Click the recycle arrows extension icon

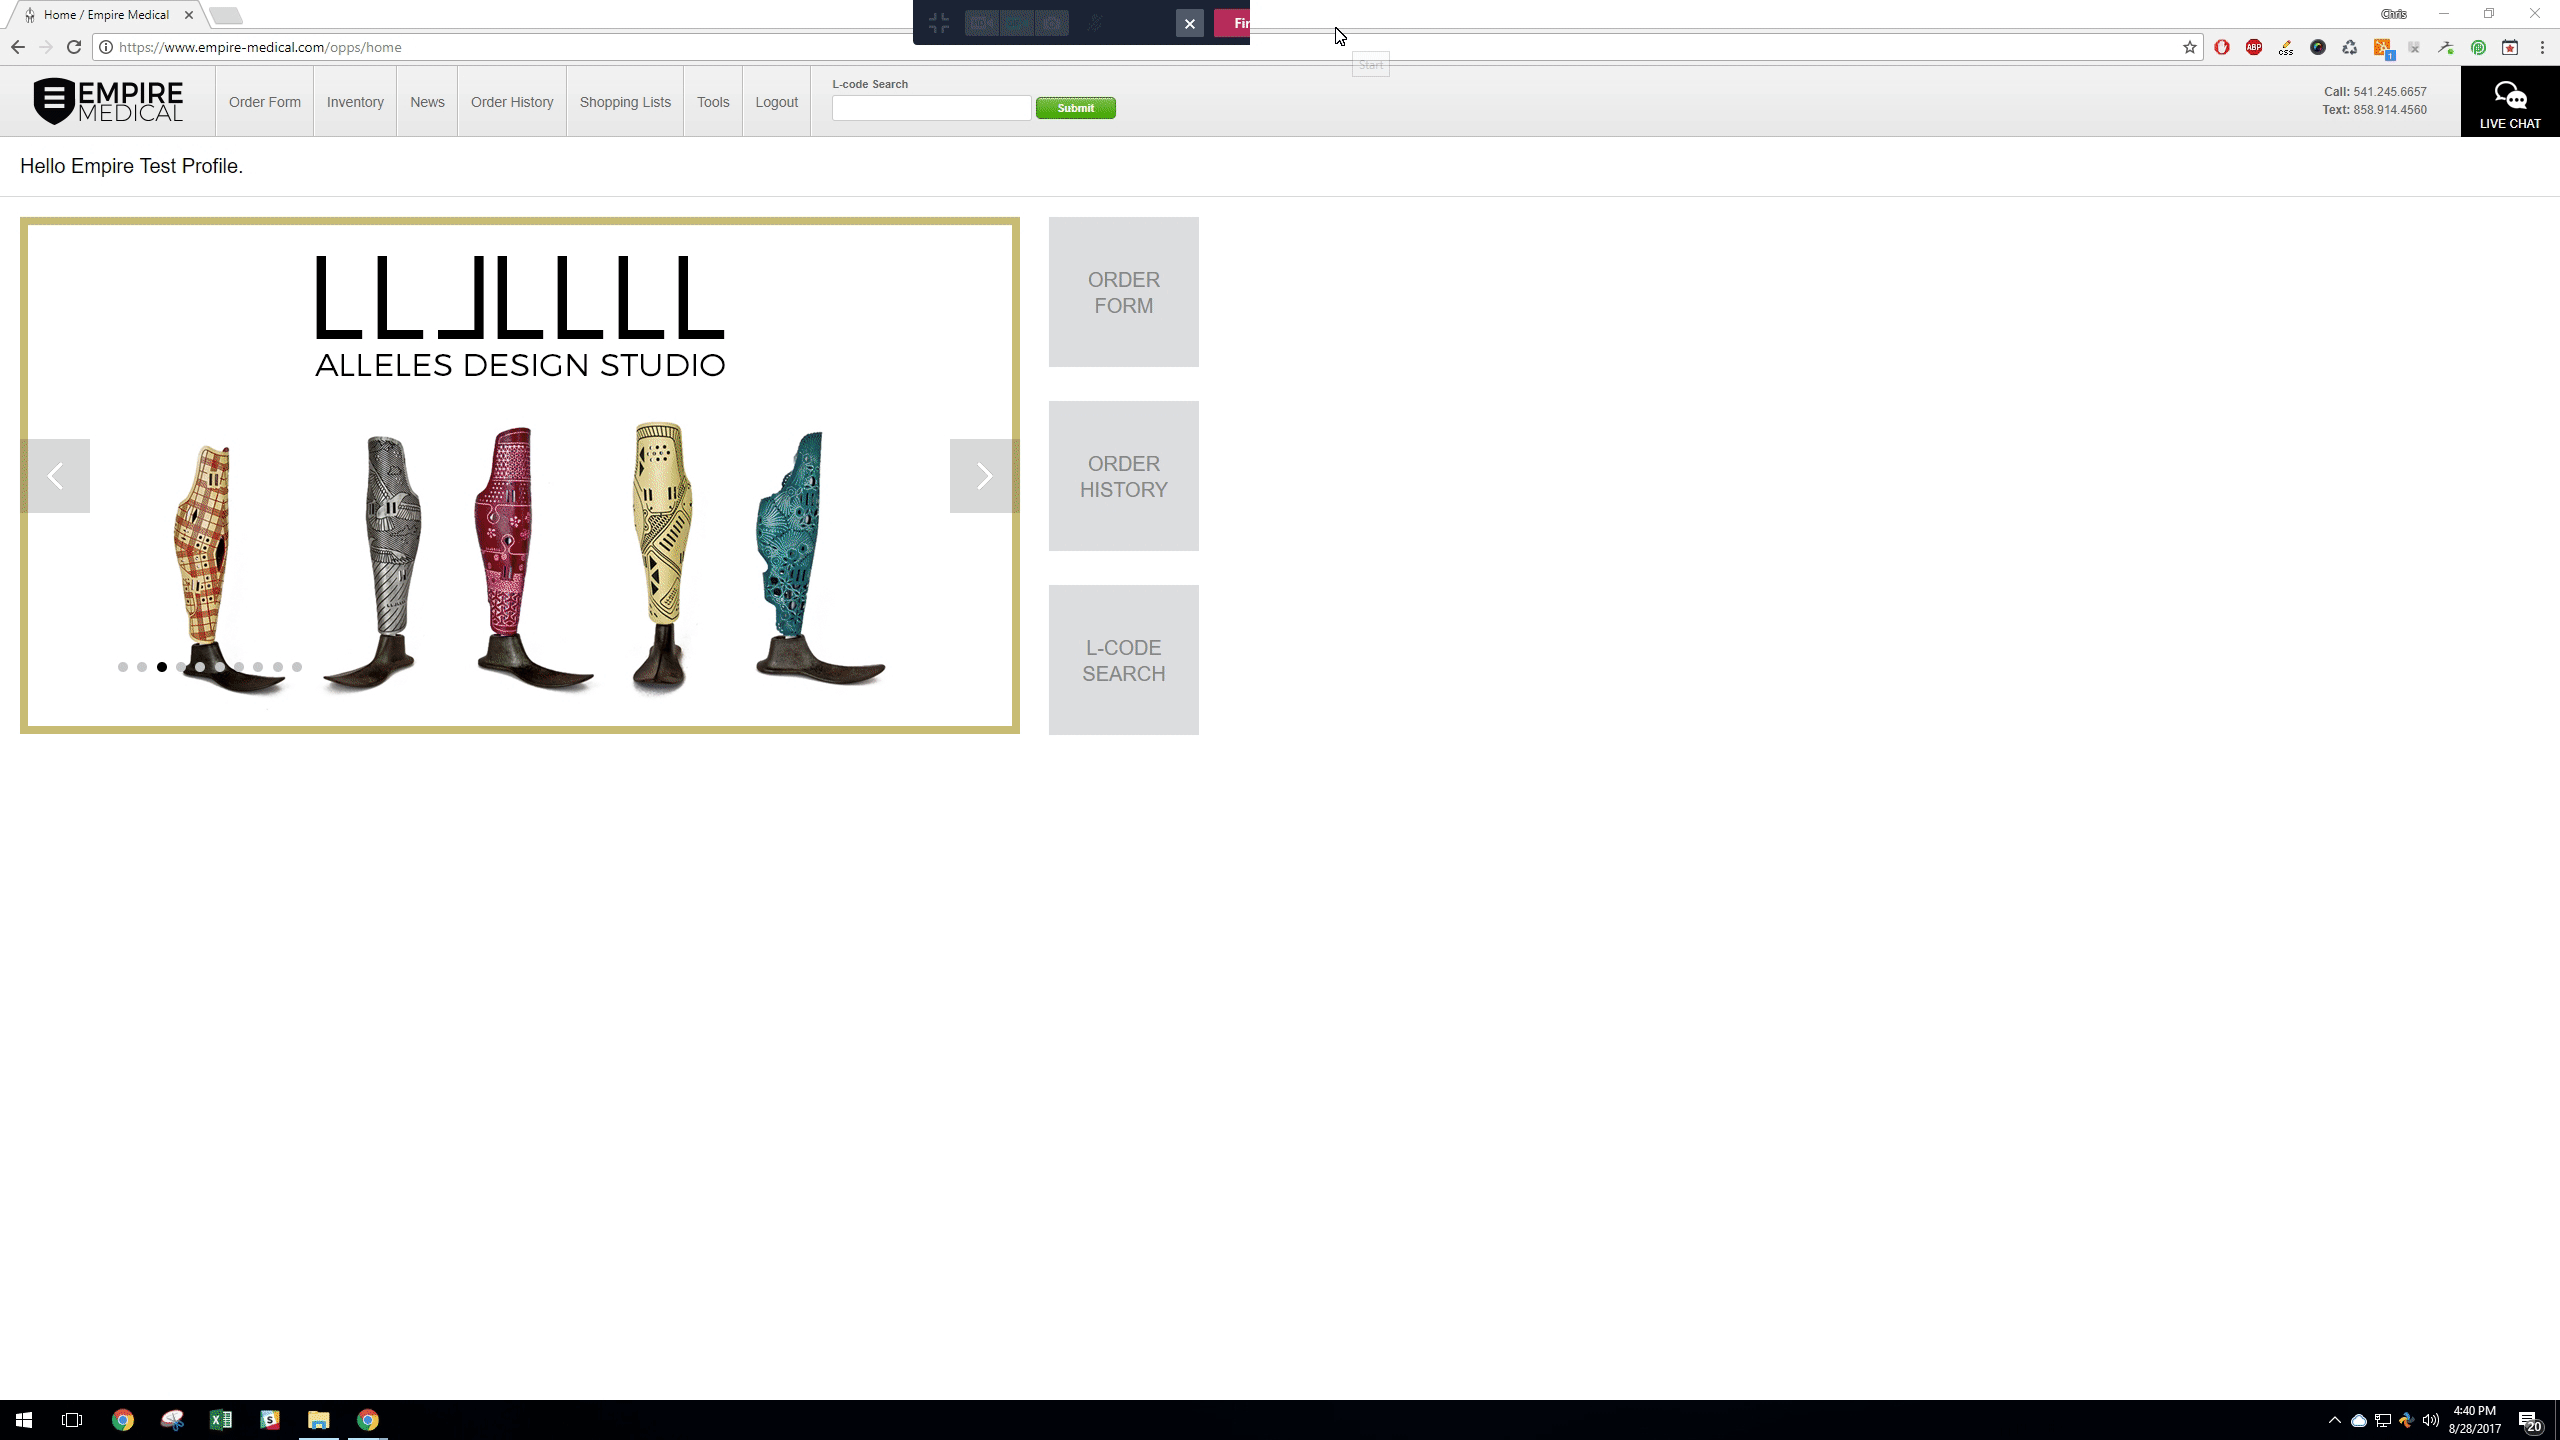[x=2350, y=47]
